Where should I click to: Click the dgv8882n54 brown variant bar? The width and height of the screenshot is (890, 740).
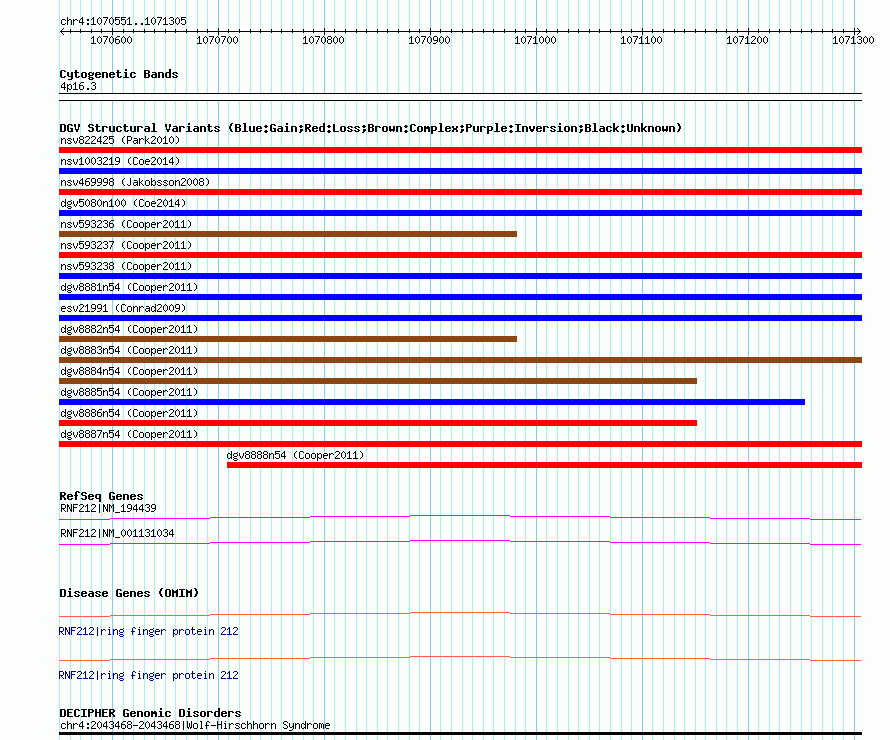tap(288, 339)
